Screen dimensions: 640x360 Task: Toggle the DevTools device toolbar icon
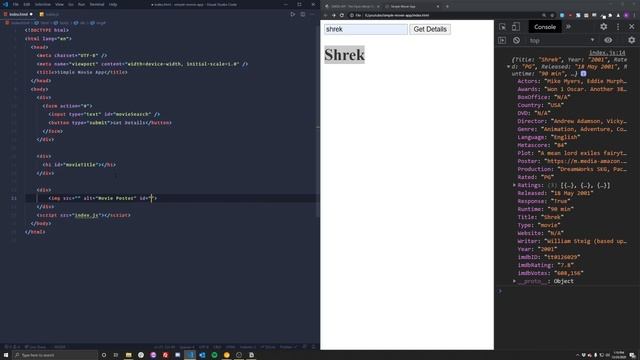(516, 27)
